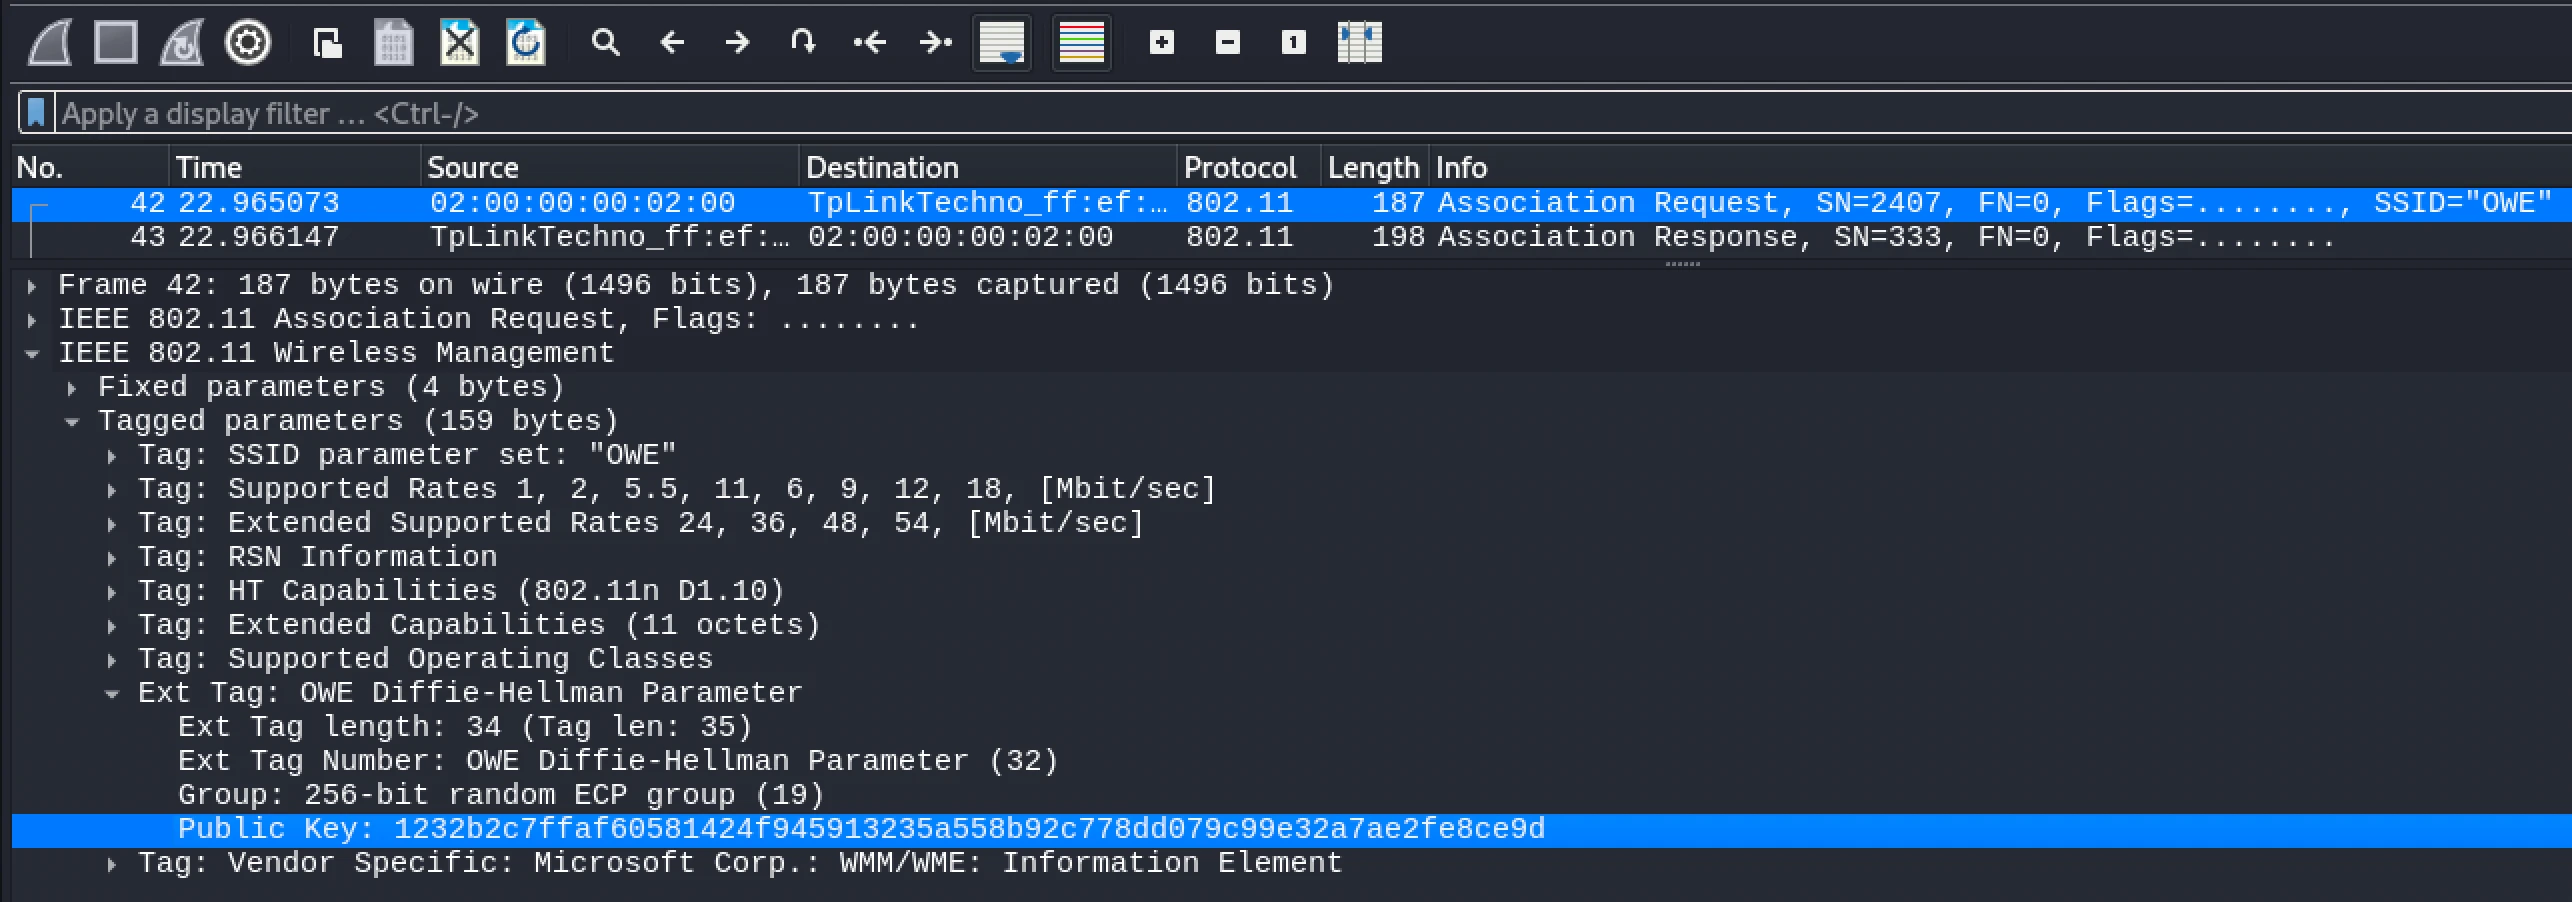Zoom in the packet text
The height and width of the screenshot is (902, 2572).
tap(1161, 43)
